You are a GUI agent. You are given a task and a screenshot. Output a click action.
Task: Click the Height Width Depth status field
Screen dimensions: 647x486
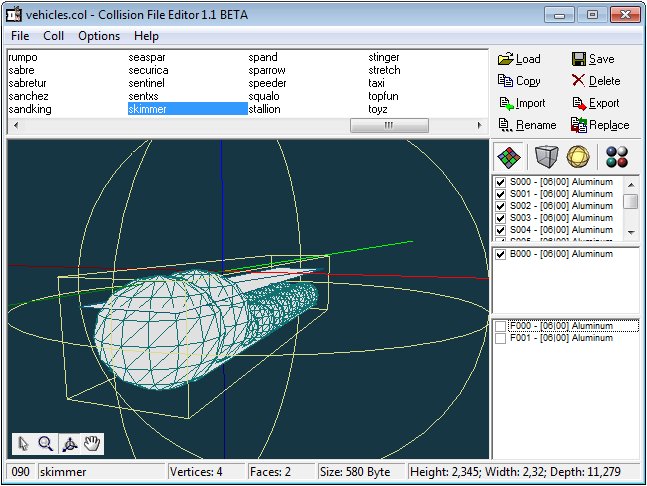pyautogui.click(x=524, y=472)
